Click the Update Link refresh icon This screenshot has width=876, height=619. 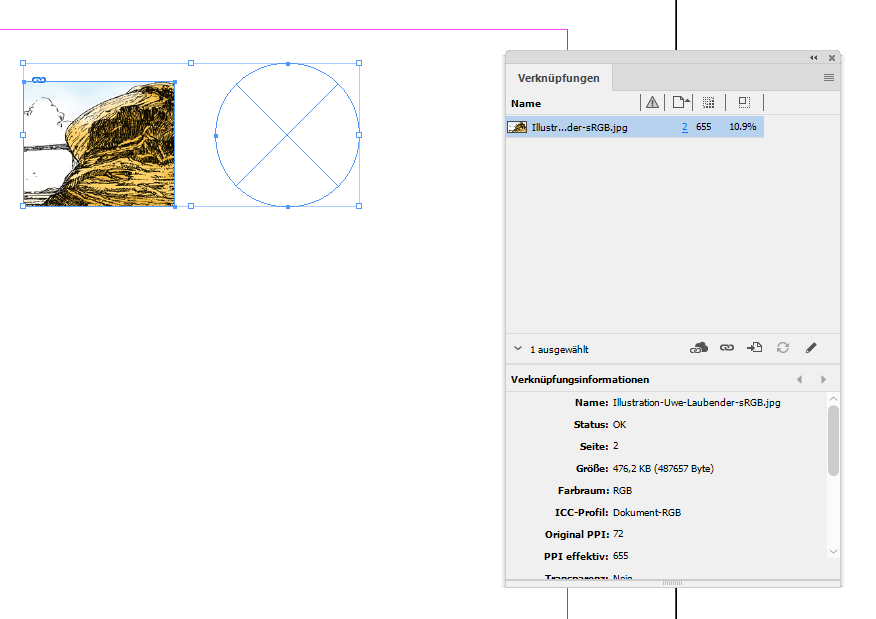click(x=783, y=347)
